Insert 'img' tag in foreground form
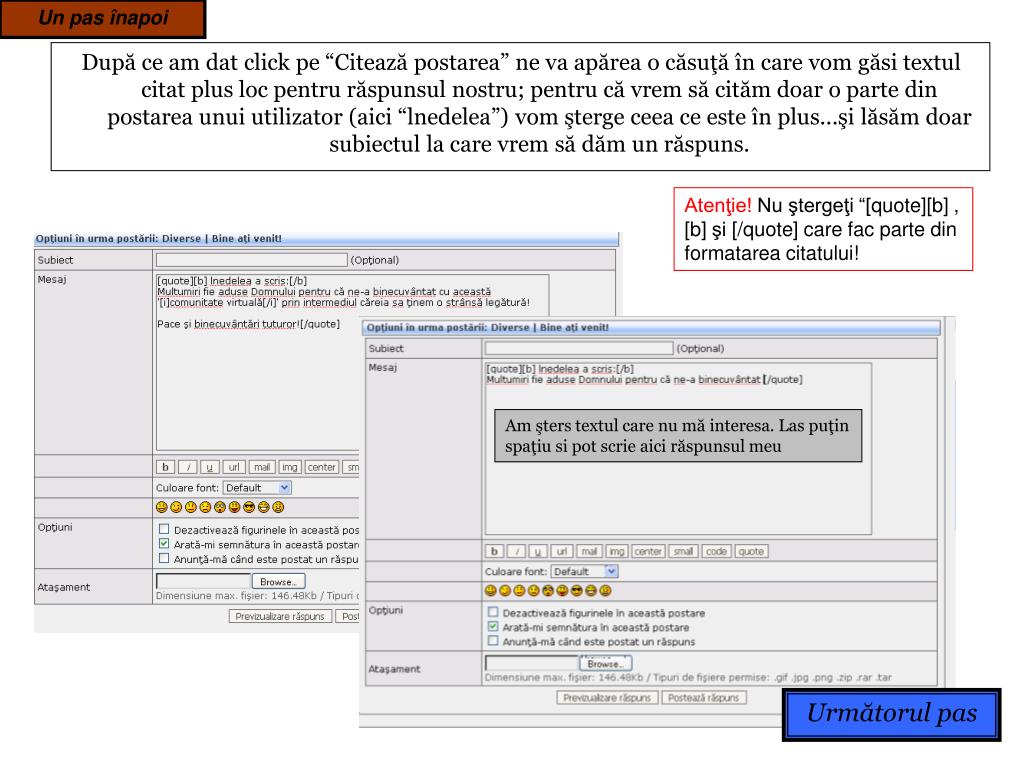1024x768 pixels. pos(617,551)
